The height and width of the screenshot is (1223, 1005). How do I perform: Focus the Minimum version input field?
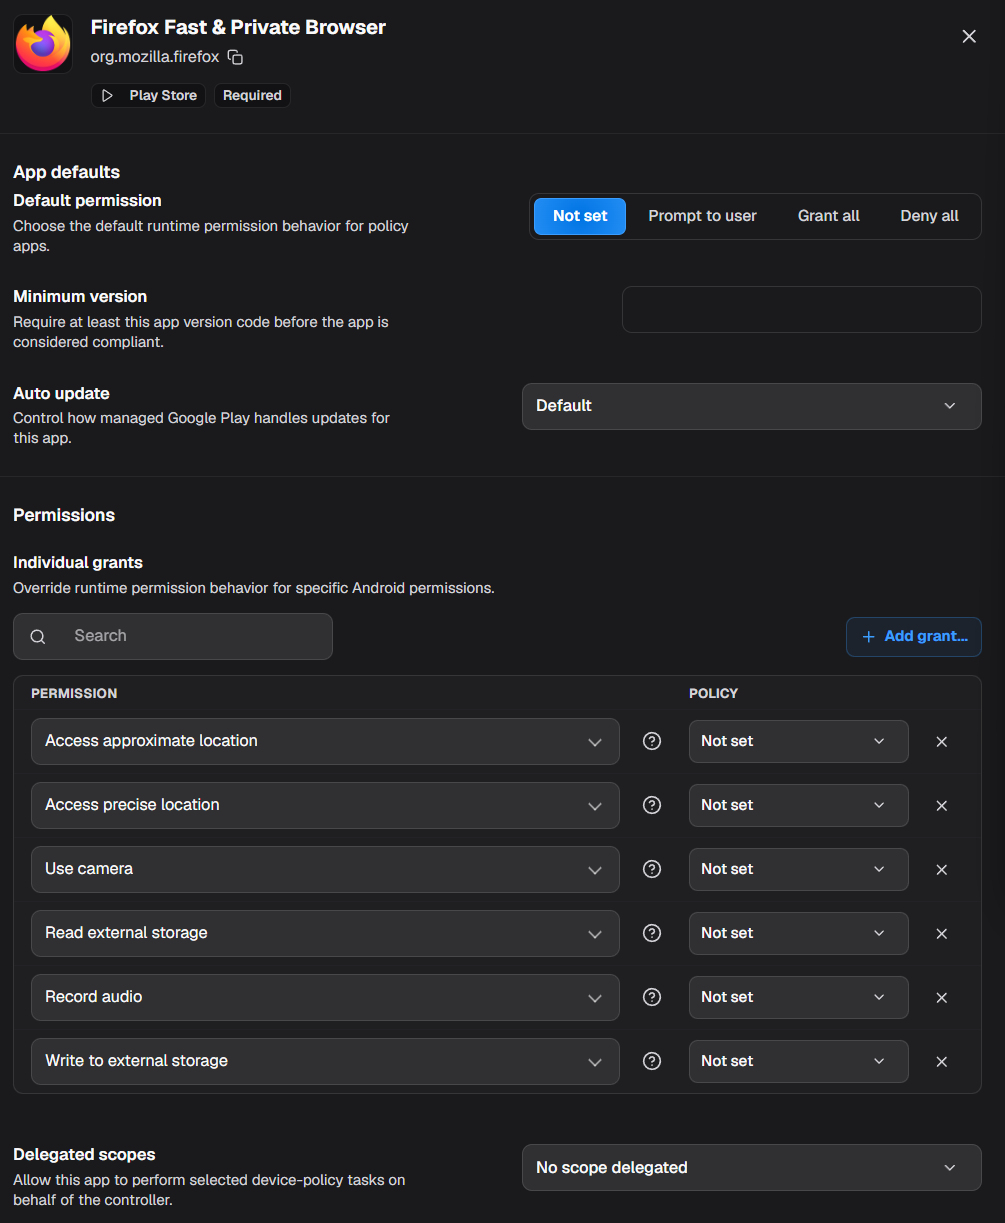[x=802, y=309]
